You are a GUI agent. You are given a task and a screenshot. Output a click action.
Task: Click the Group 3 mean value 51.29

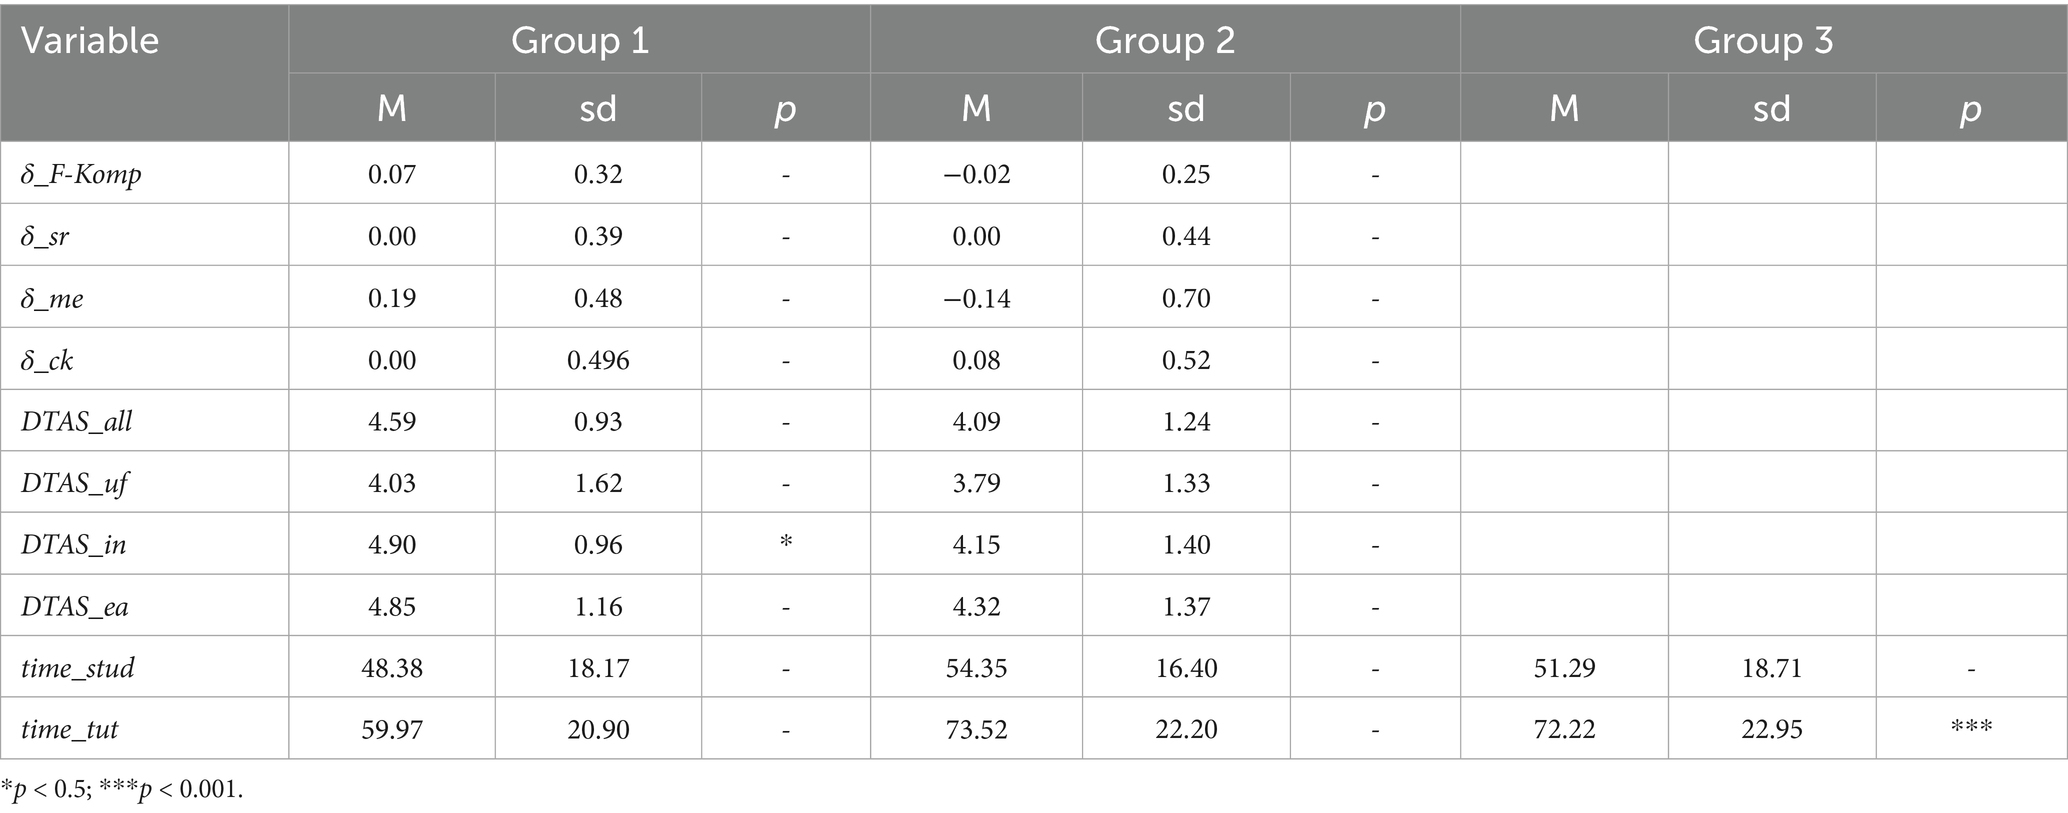(1564, 668)
